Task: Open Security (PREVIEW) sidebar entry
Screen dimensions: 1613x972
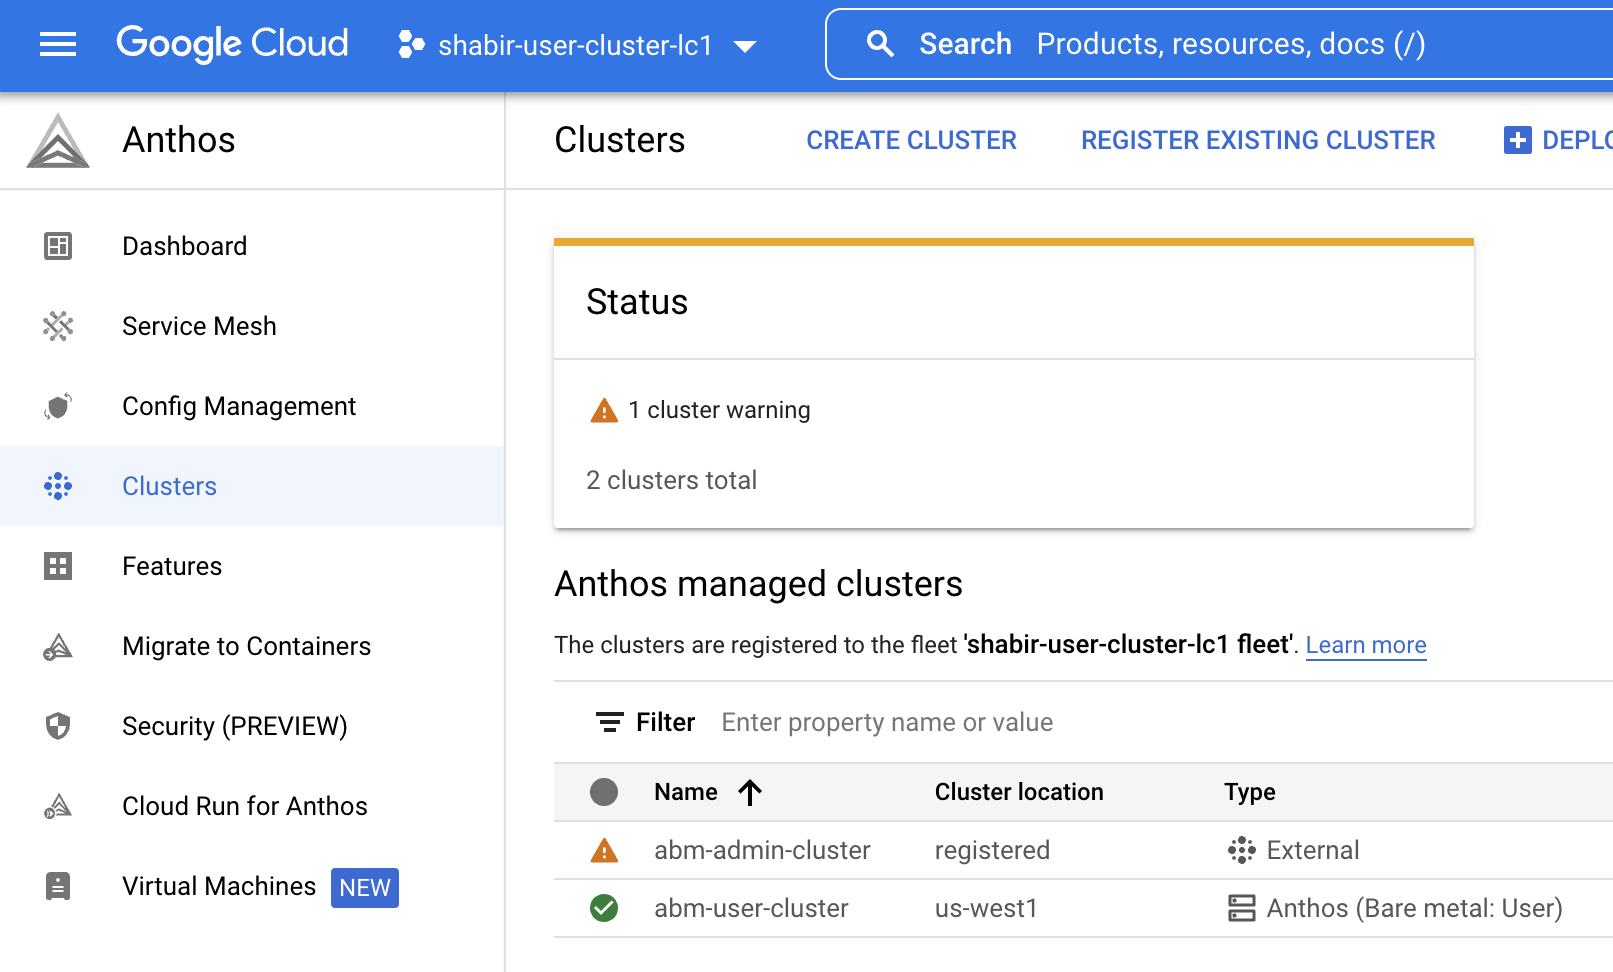Action: coord(235,726)
